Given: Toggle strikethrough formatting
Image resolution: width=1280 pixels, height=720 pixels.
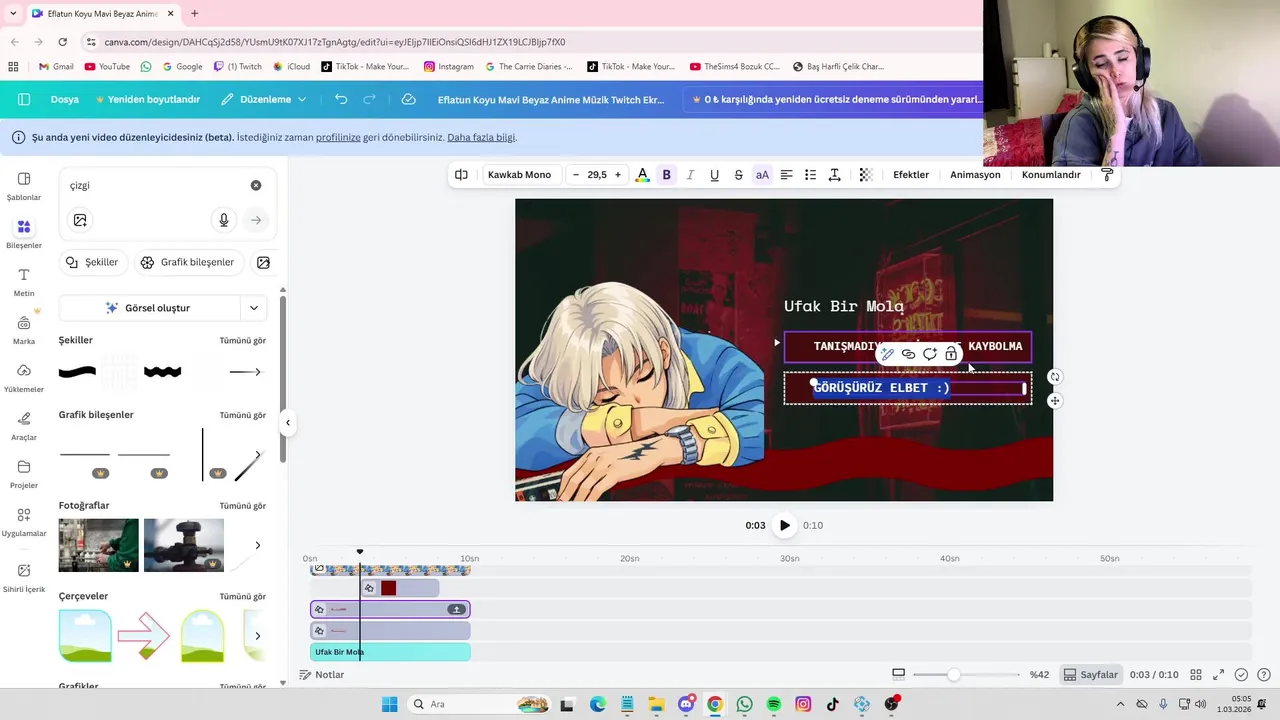Looking at the screenshot, I should [x=738, y=175].
